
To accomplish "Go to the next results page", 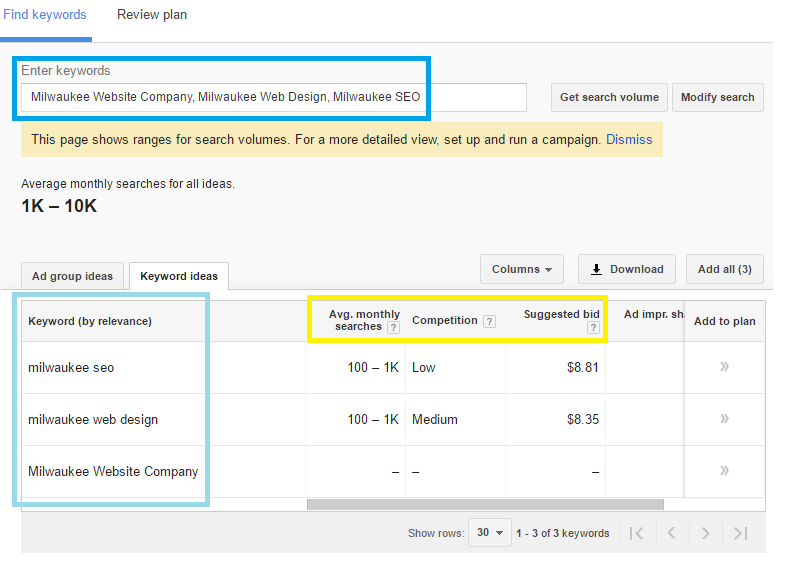I will (x=706, y=533).
